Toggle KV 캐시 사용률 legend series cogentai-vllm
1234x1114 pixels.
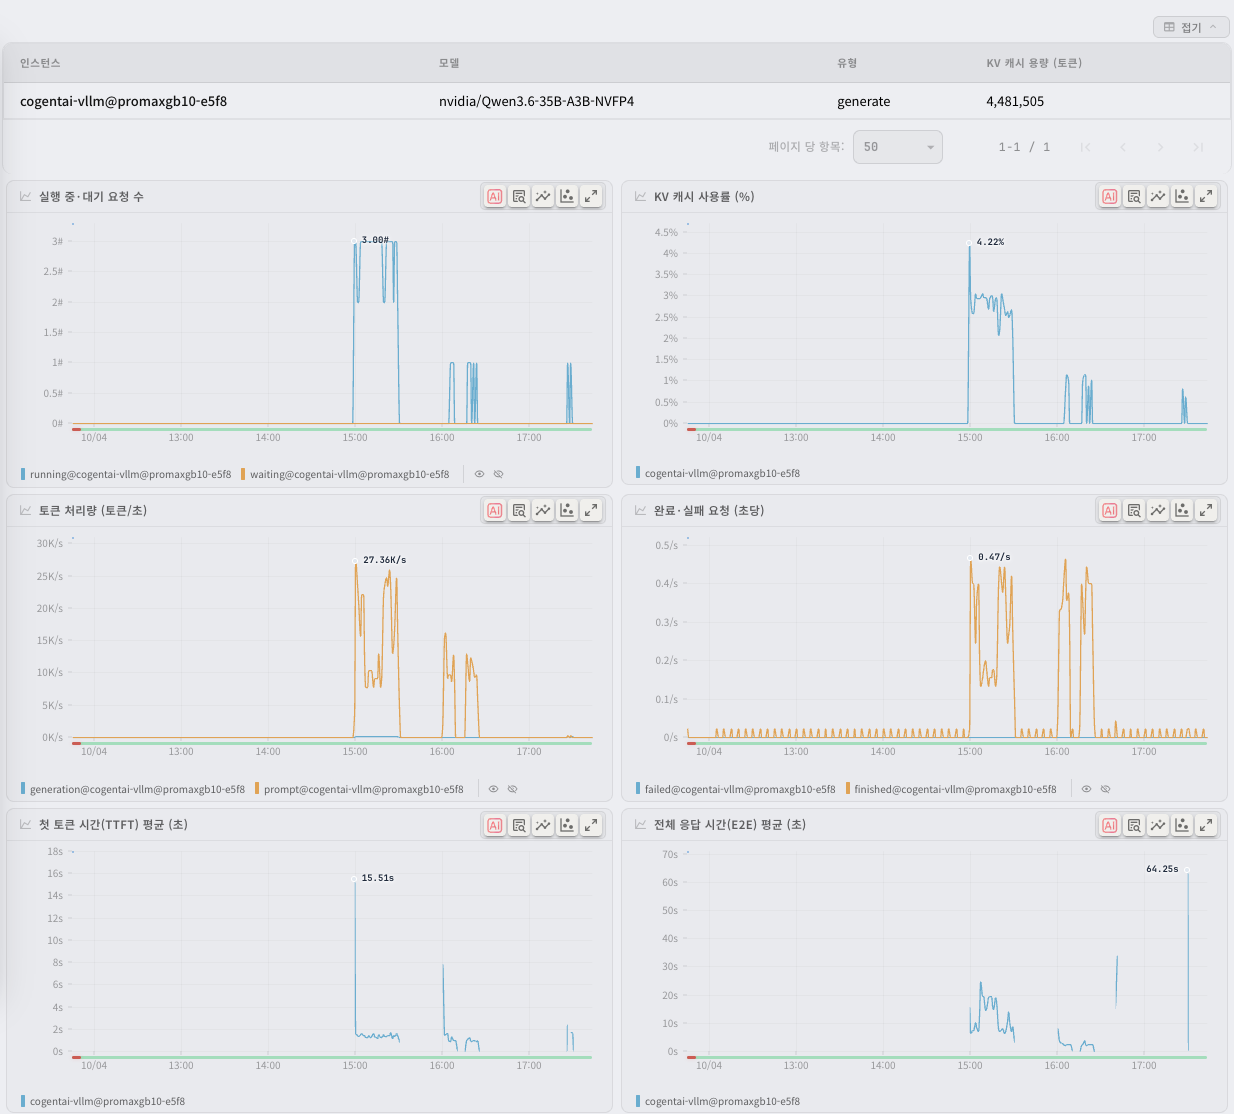point(718,473)
